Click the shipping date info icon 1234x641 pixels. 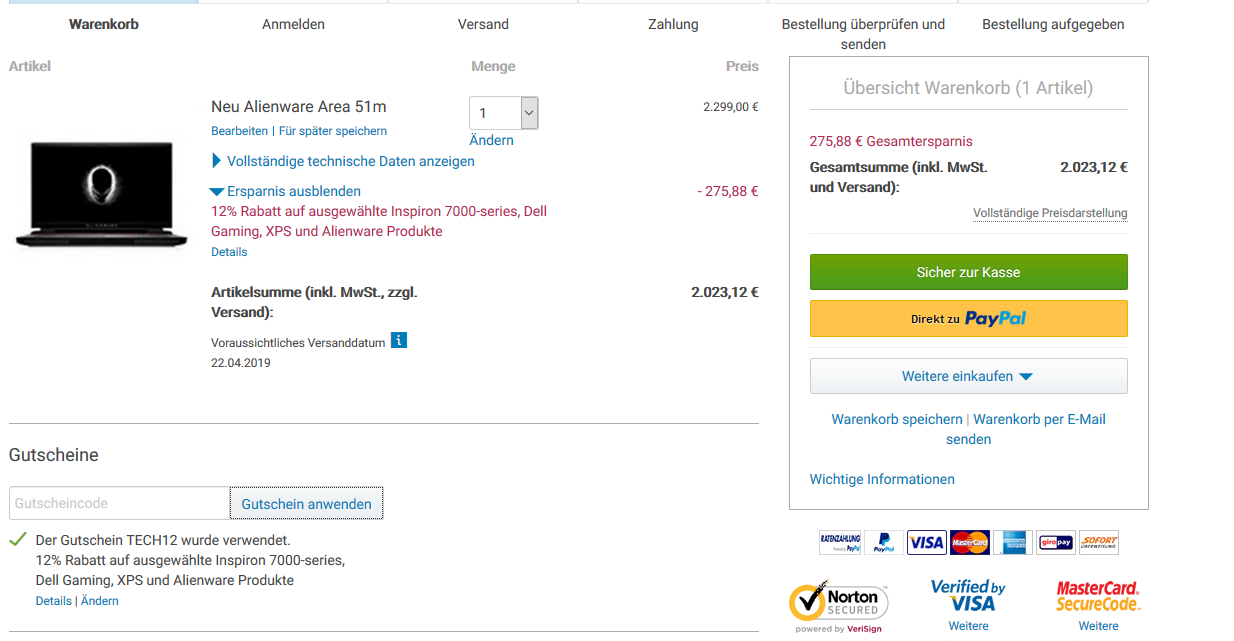tap(399, 340)
